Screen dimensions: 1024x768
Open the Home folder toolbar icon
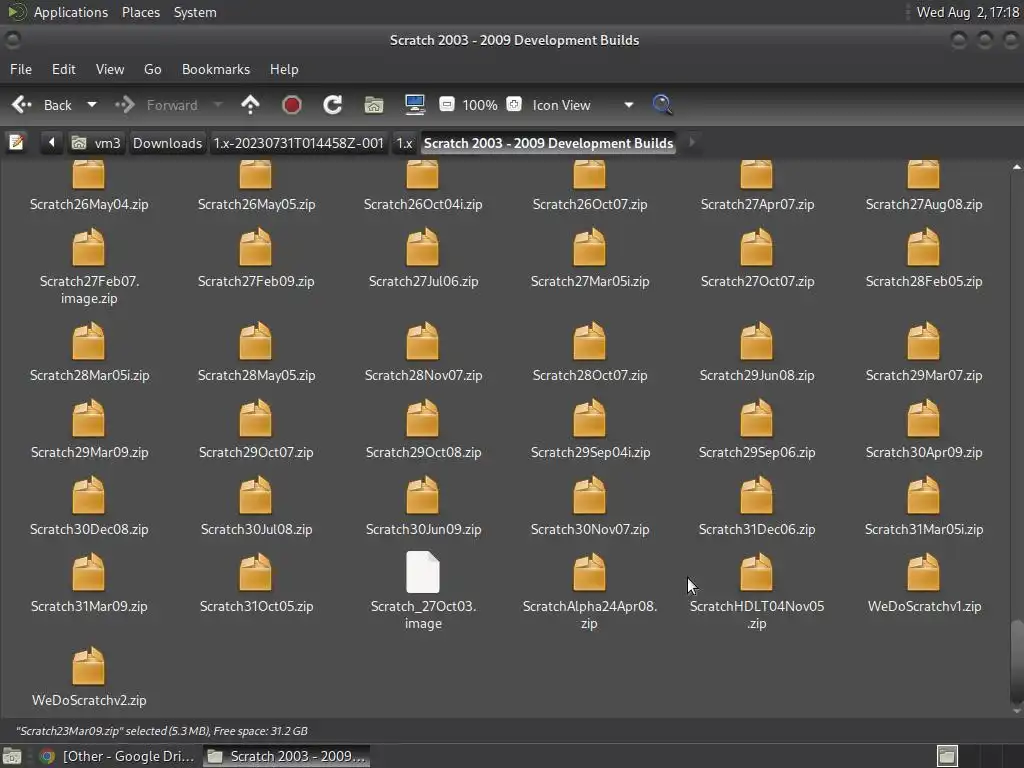[374, 104]
